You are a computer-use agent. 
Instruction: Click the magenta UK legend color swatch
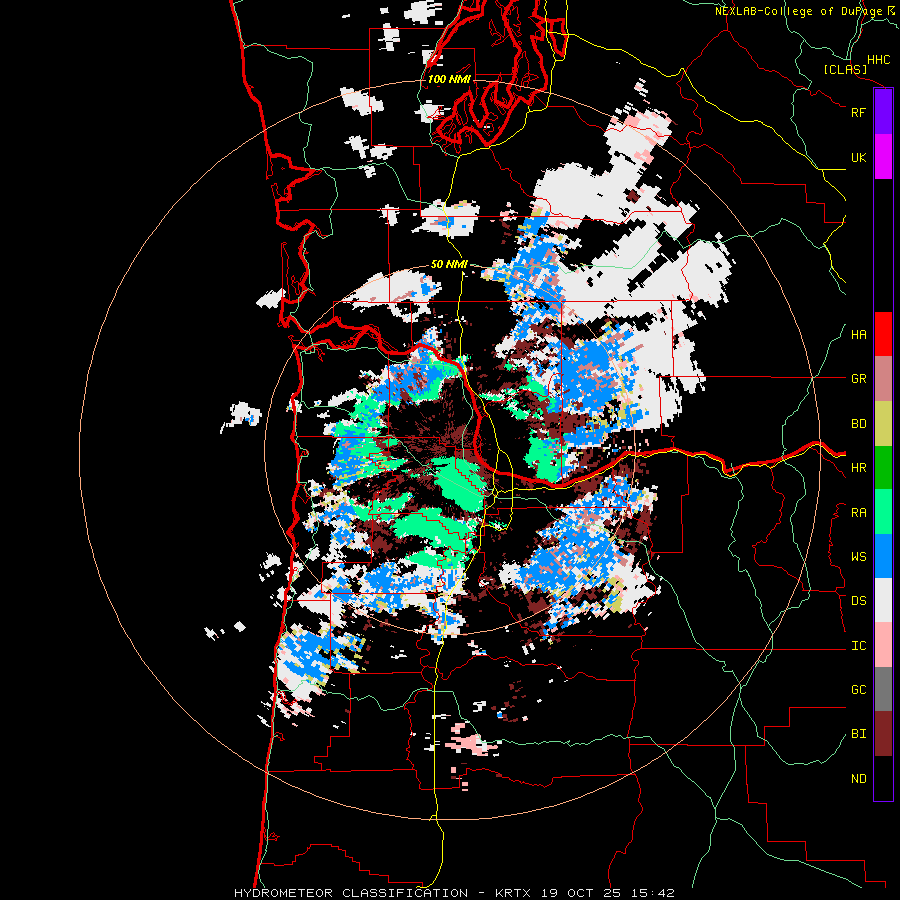pos(883,157)
